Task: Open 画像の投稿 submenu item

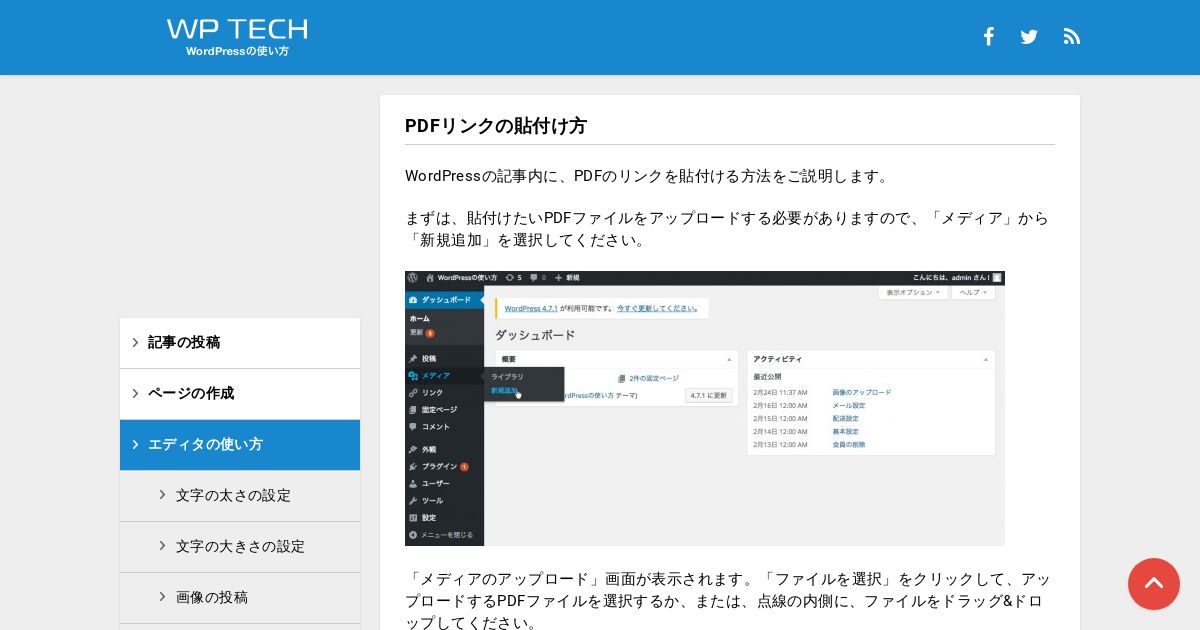Action: 240,598
